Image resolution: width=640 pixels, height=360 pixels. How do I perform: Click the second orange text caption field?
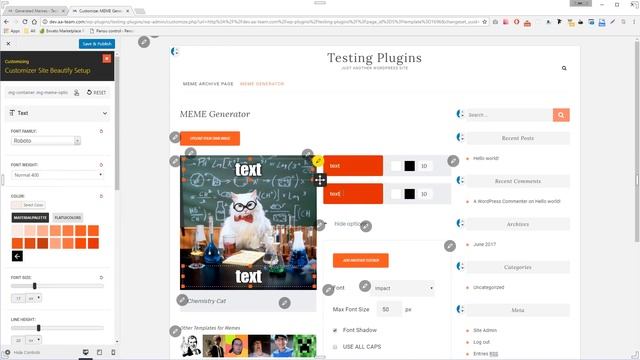(x=353, y=194)
